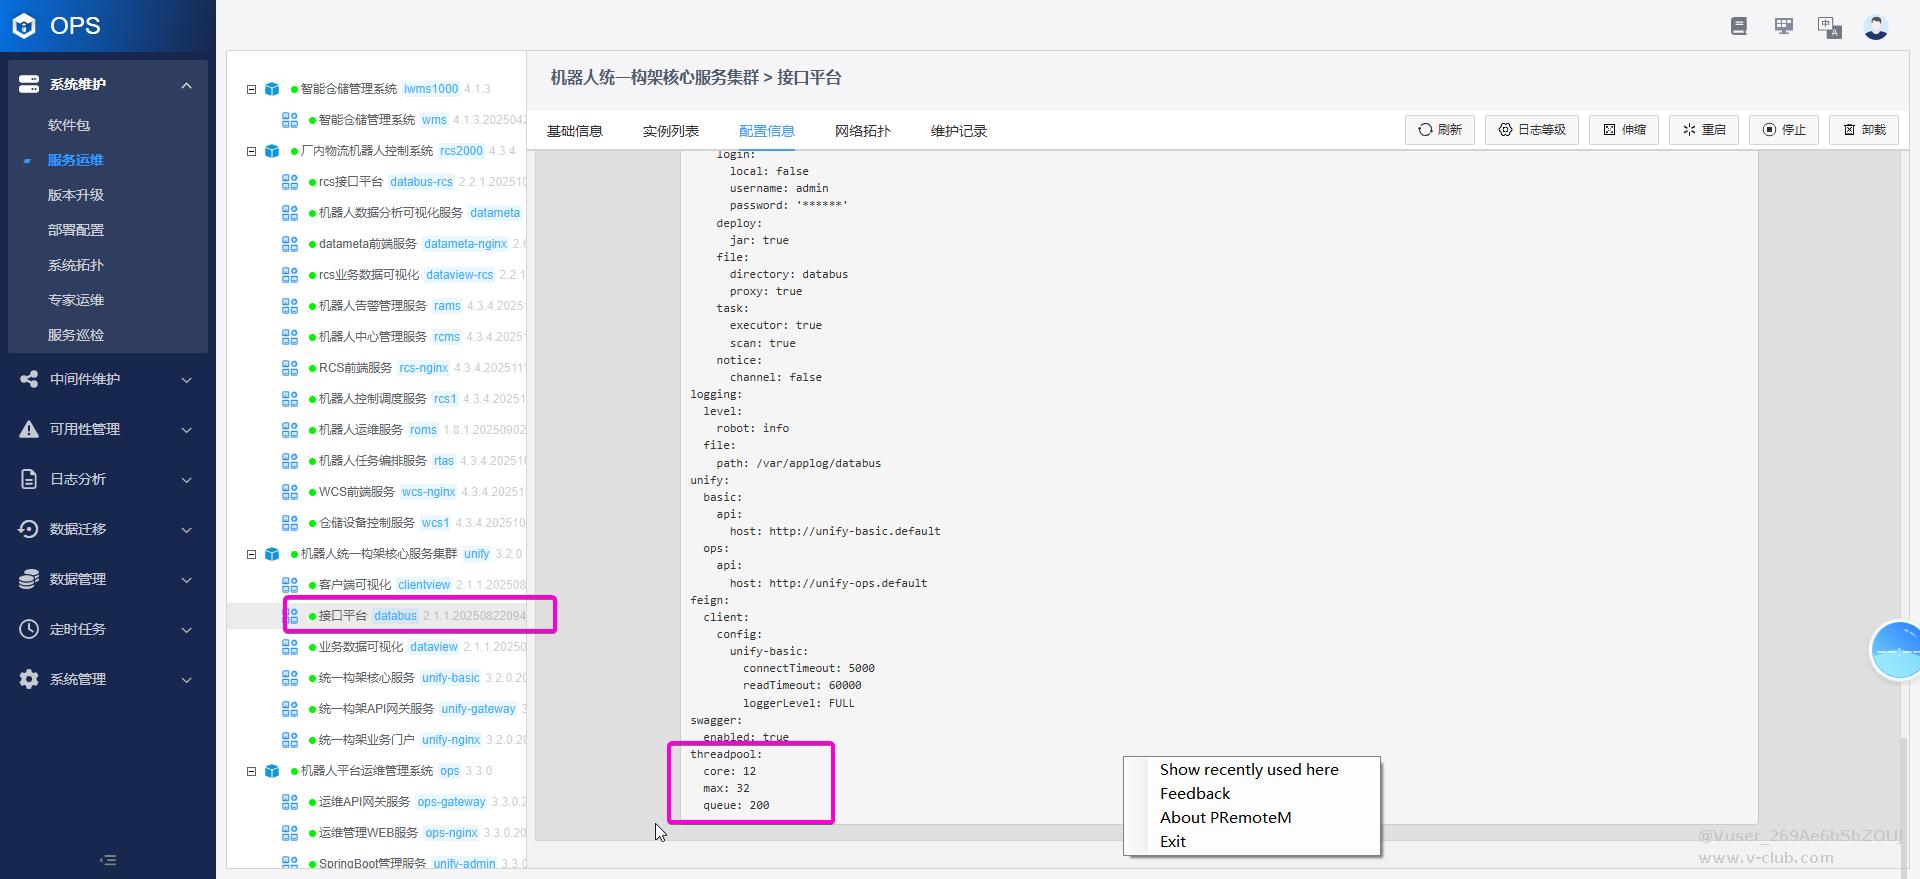Click the OPS logo icon

pyautogui.click(x=24, y=26)
